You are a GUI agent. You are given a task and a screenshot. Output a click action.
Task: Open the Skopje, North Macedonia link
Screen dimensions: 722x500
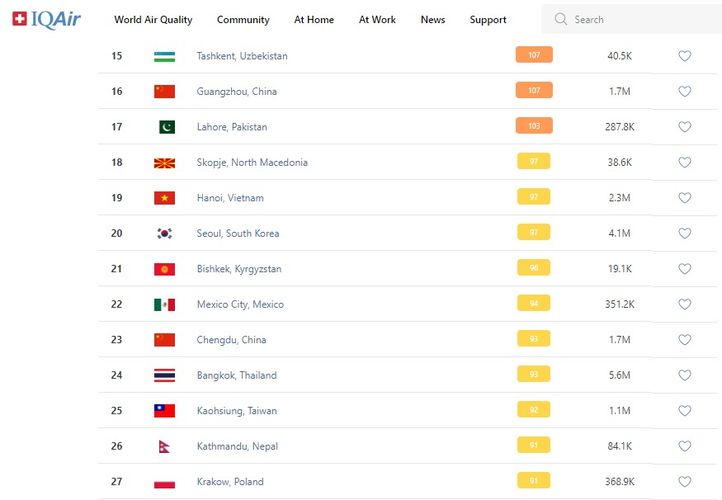point(252,162)
